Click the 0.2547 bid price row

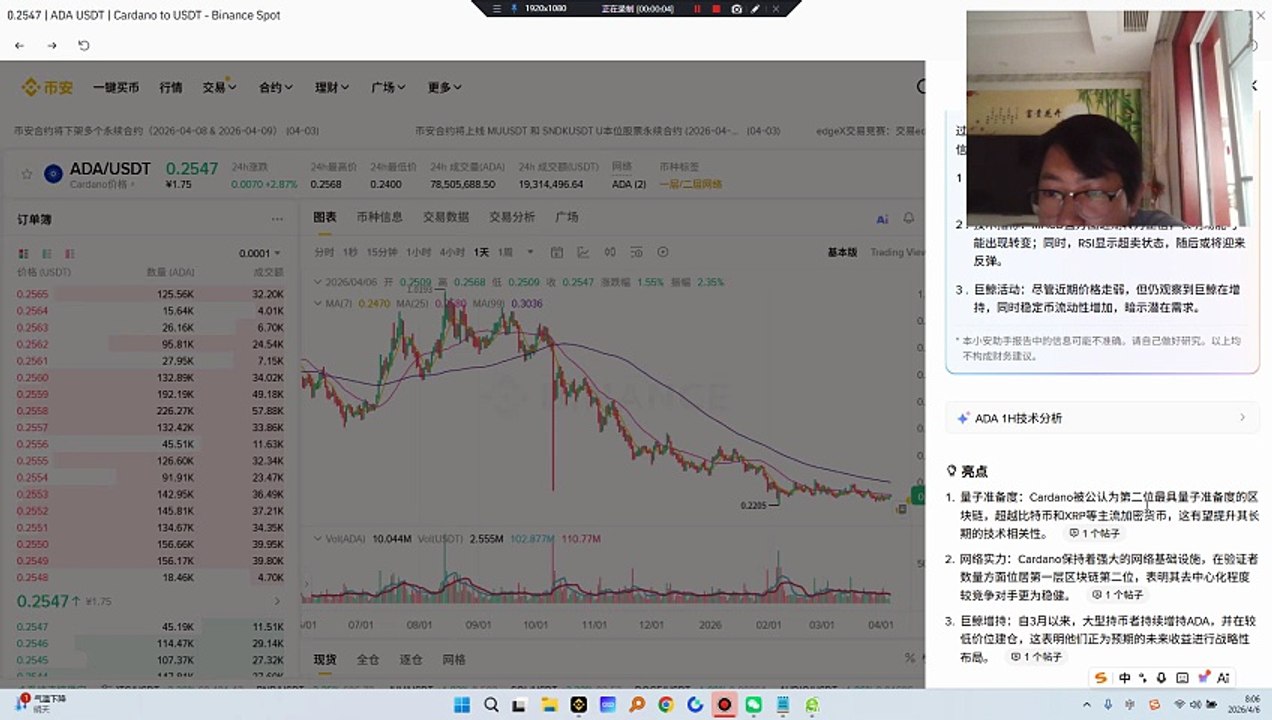point(150,626)
